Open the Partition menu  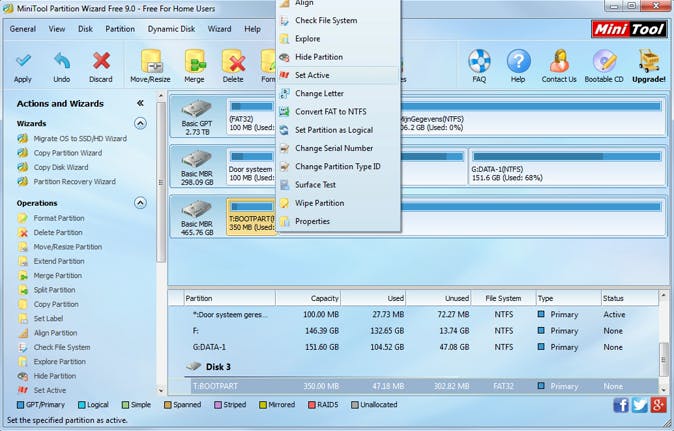pos(120,29)
